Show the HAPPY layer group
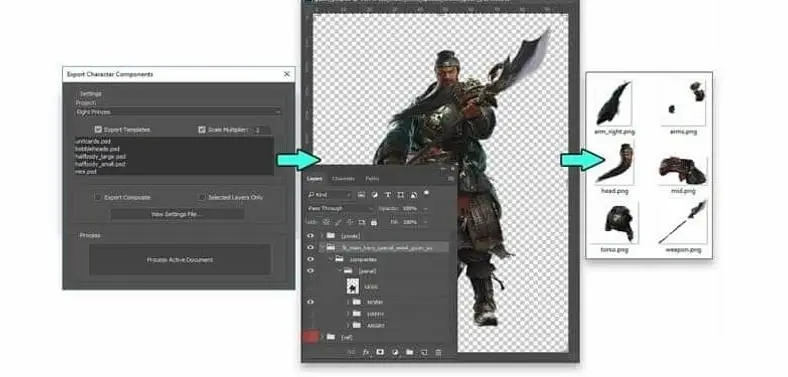Image resolution: width=788 pixels, height=377 pixels. coord(311,314)
